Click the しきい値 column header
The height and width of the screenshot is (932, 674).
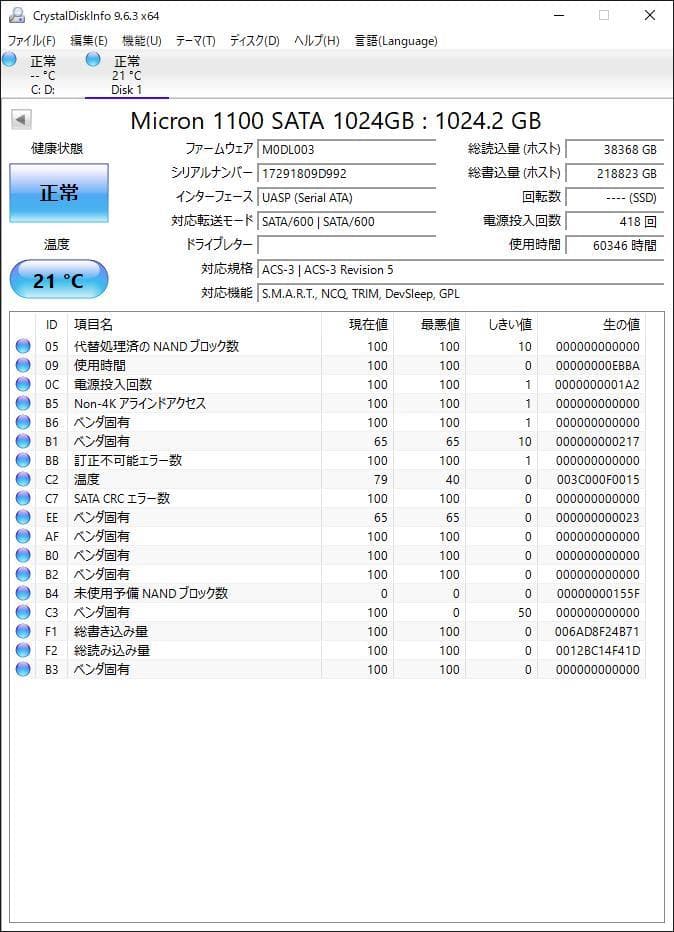click(501, 325)
